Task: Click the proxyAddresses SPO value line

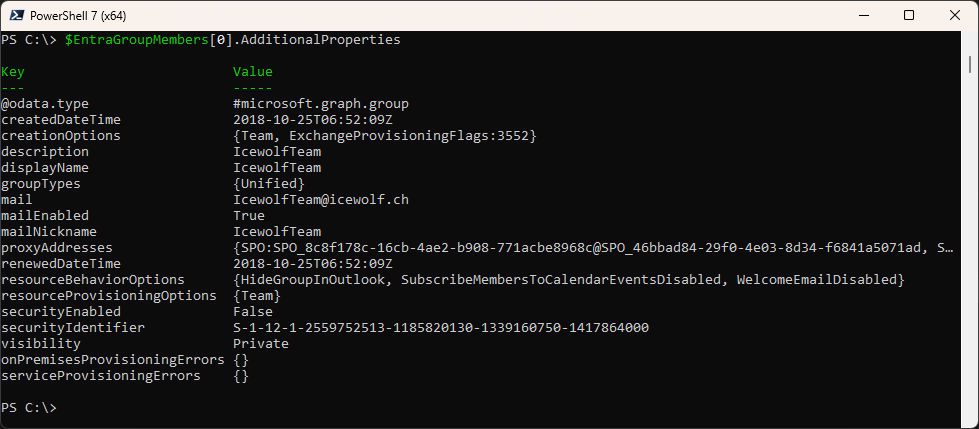Action: 593,248
